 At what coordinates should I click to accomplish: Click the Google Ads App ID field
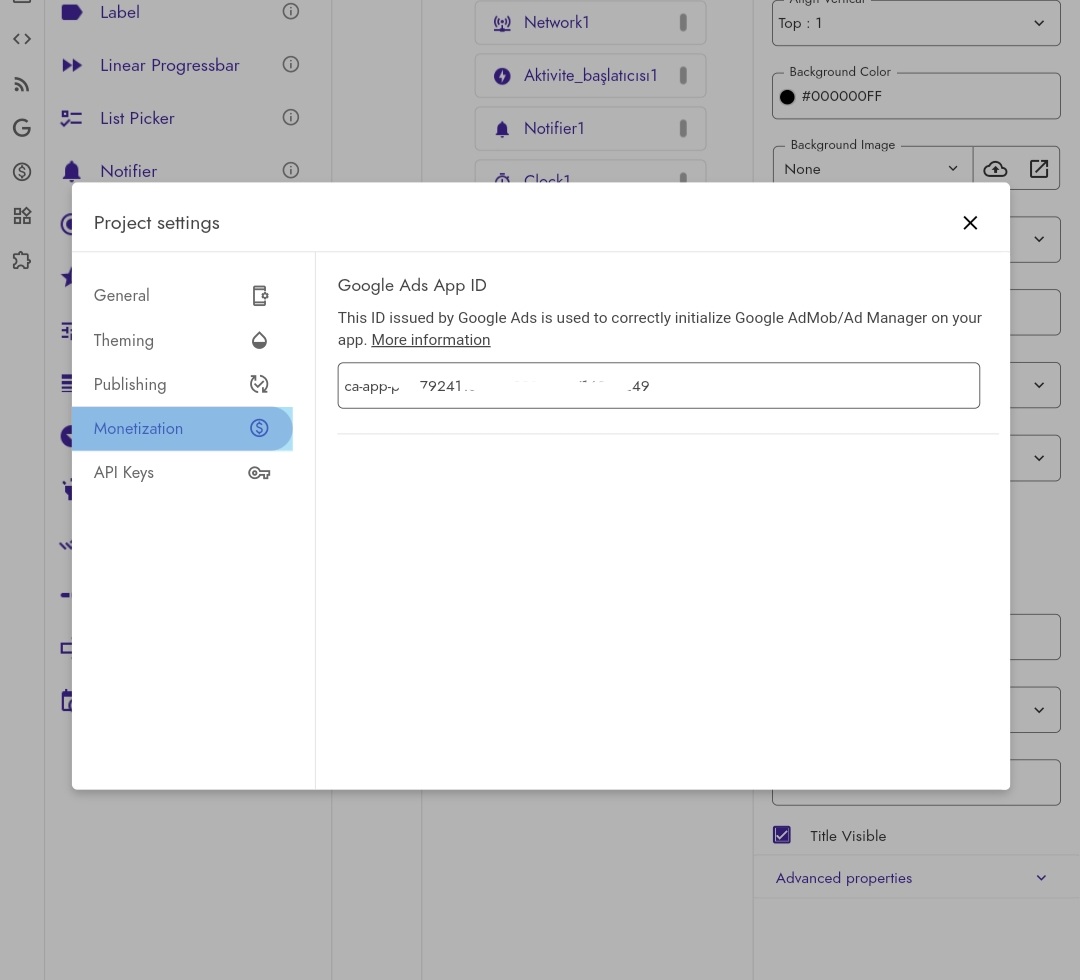[x=658, y=386]
